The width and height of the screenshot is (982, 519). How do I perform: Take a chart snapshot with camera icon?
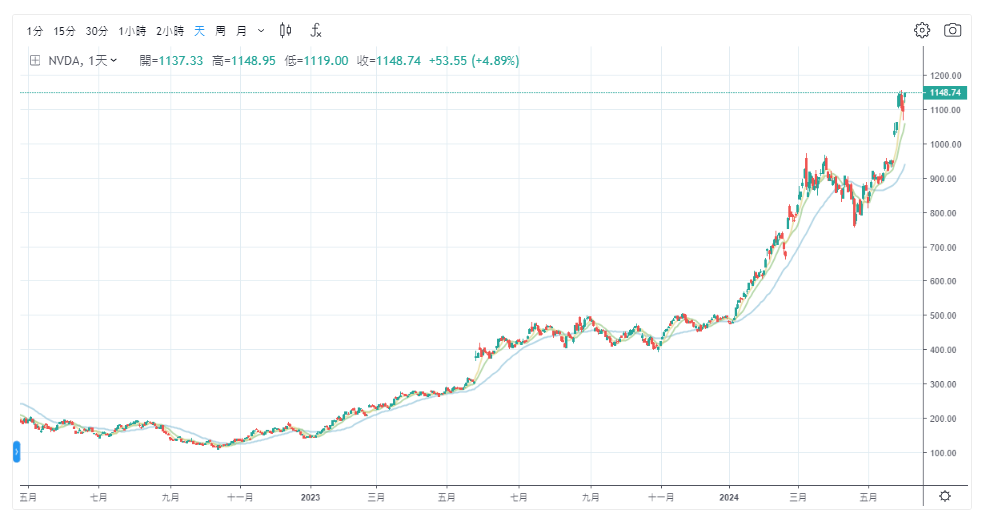coord(952,30)
